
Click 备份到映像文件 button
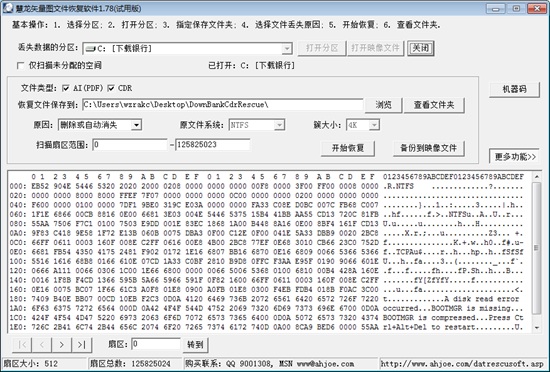pos(429,148)
